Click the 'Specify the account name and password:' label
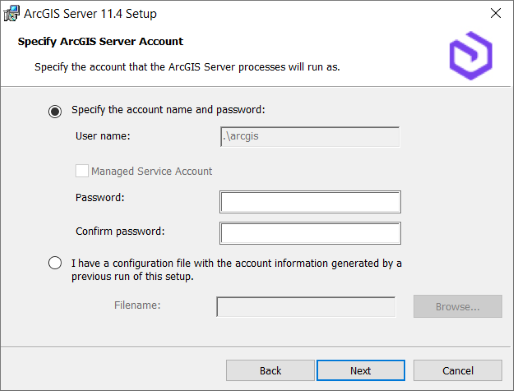The image size is (514, 391). point(168,110)
